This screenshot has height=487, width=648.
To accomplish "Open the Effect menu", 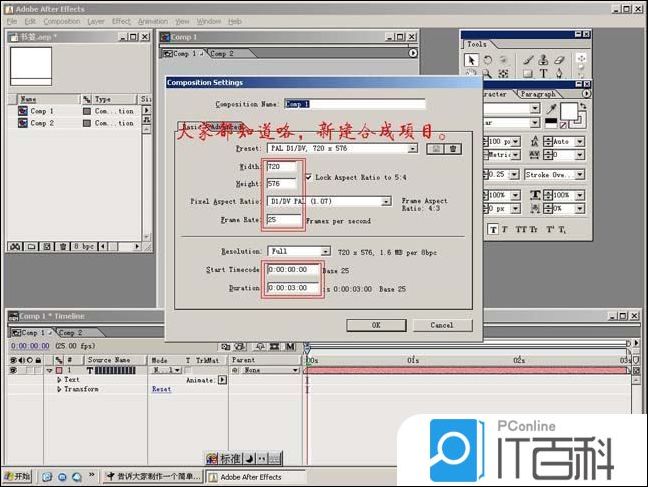I will point(121,21).
